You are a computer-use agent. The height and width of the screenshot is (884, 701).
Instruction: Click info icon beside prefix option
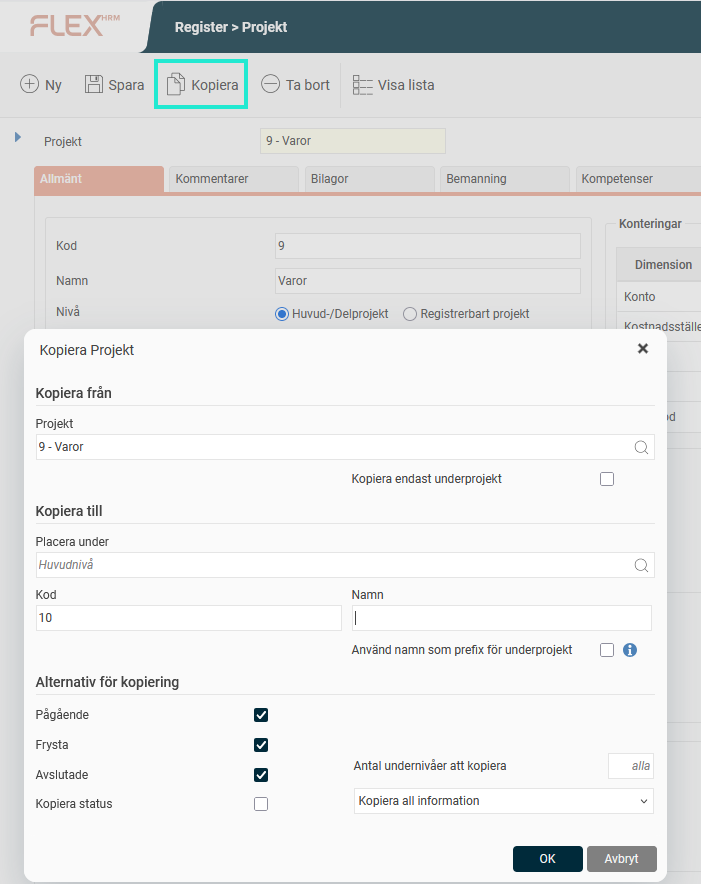click(x=630, y=650)
